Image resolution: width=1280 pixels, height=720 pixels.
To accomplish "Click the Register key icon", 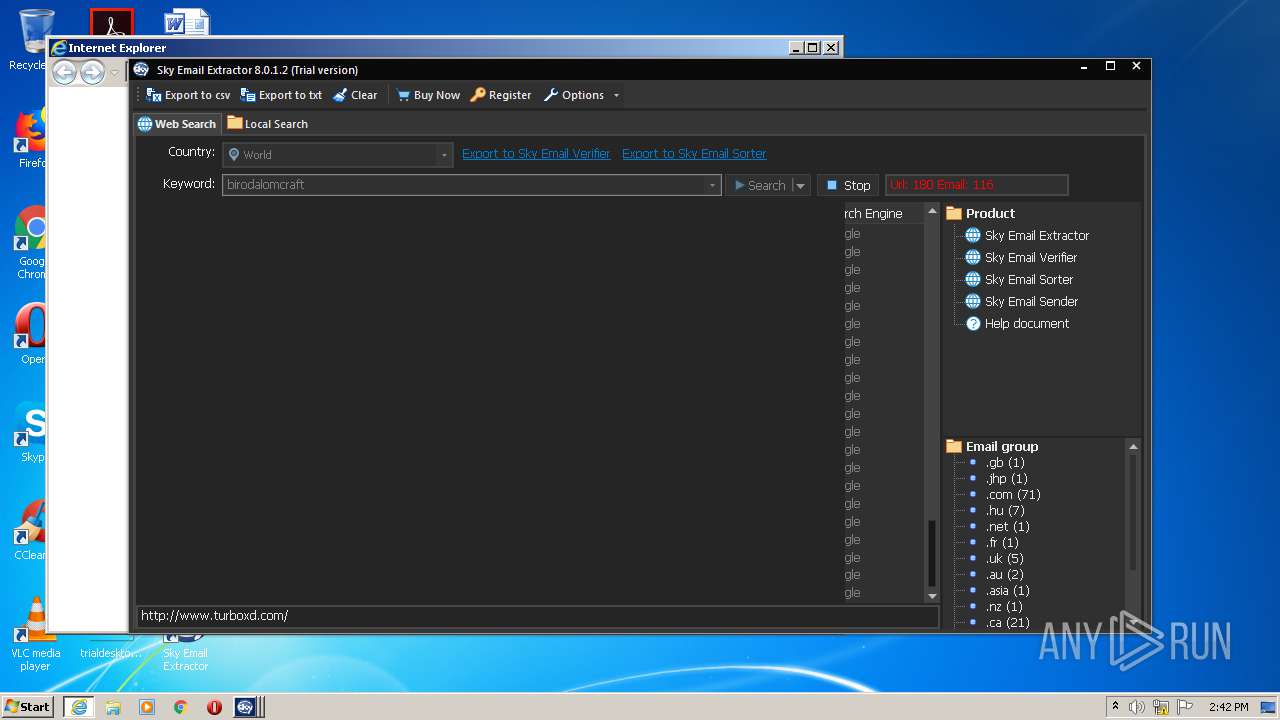I will pos(478,95).
